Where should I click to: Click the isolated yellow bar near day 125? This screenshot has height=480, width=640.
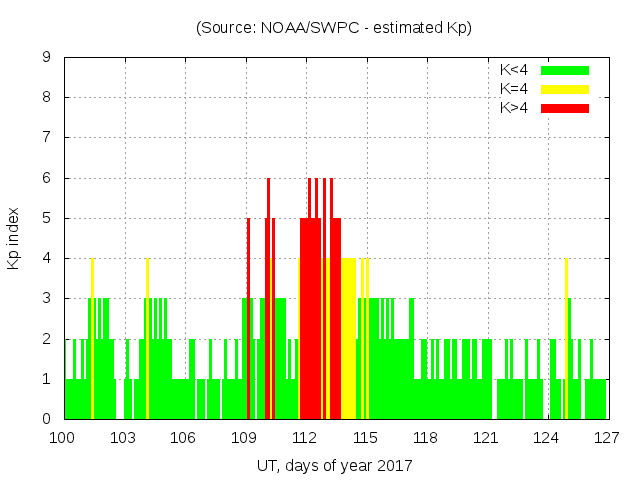pos(566,340)
